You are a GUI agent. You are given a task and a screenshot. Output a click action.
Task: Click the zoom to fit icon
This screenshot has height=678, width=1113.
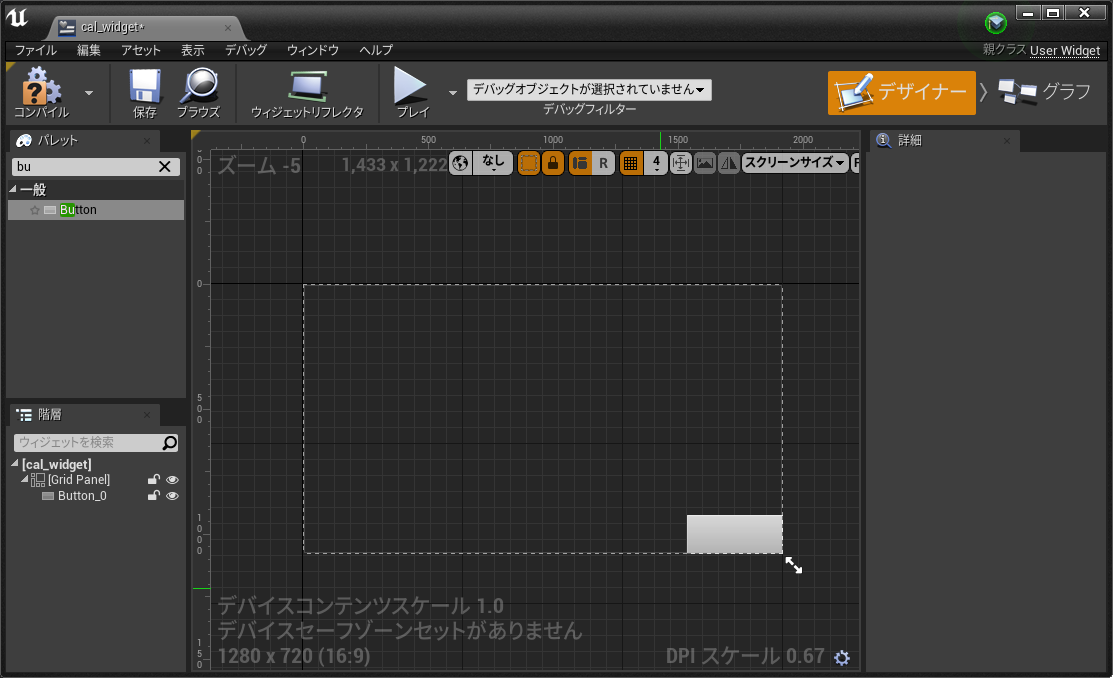(x=681, y=163)
